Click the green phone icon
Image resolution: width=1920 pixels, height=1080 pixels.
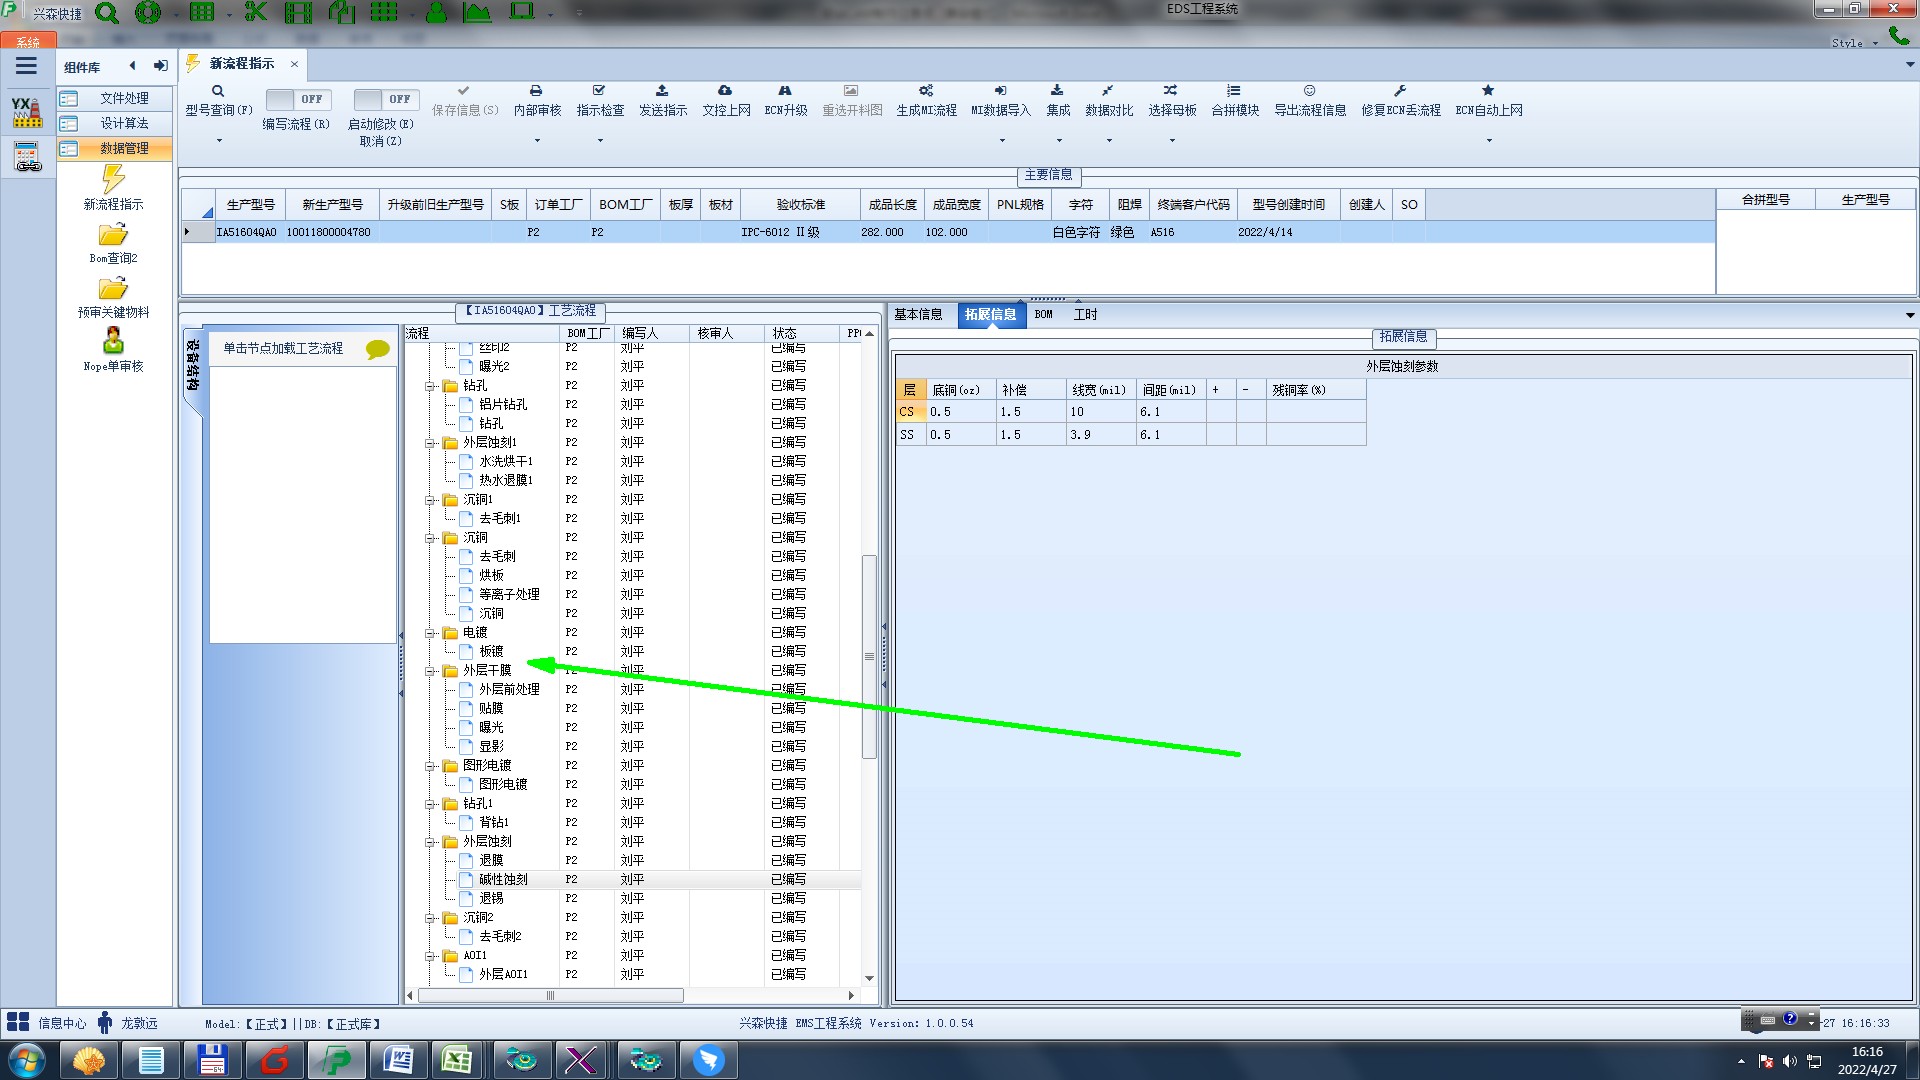[x=1898, y=36]
